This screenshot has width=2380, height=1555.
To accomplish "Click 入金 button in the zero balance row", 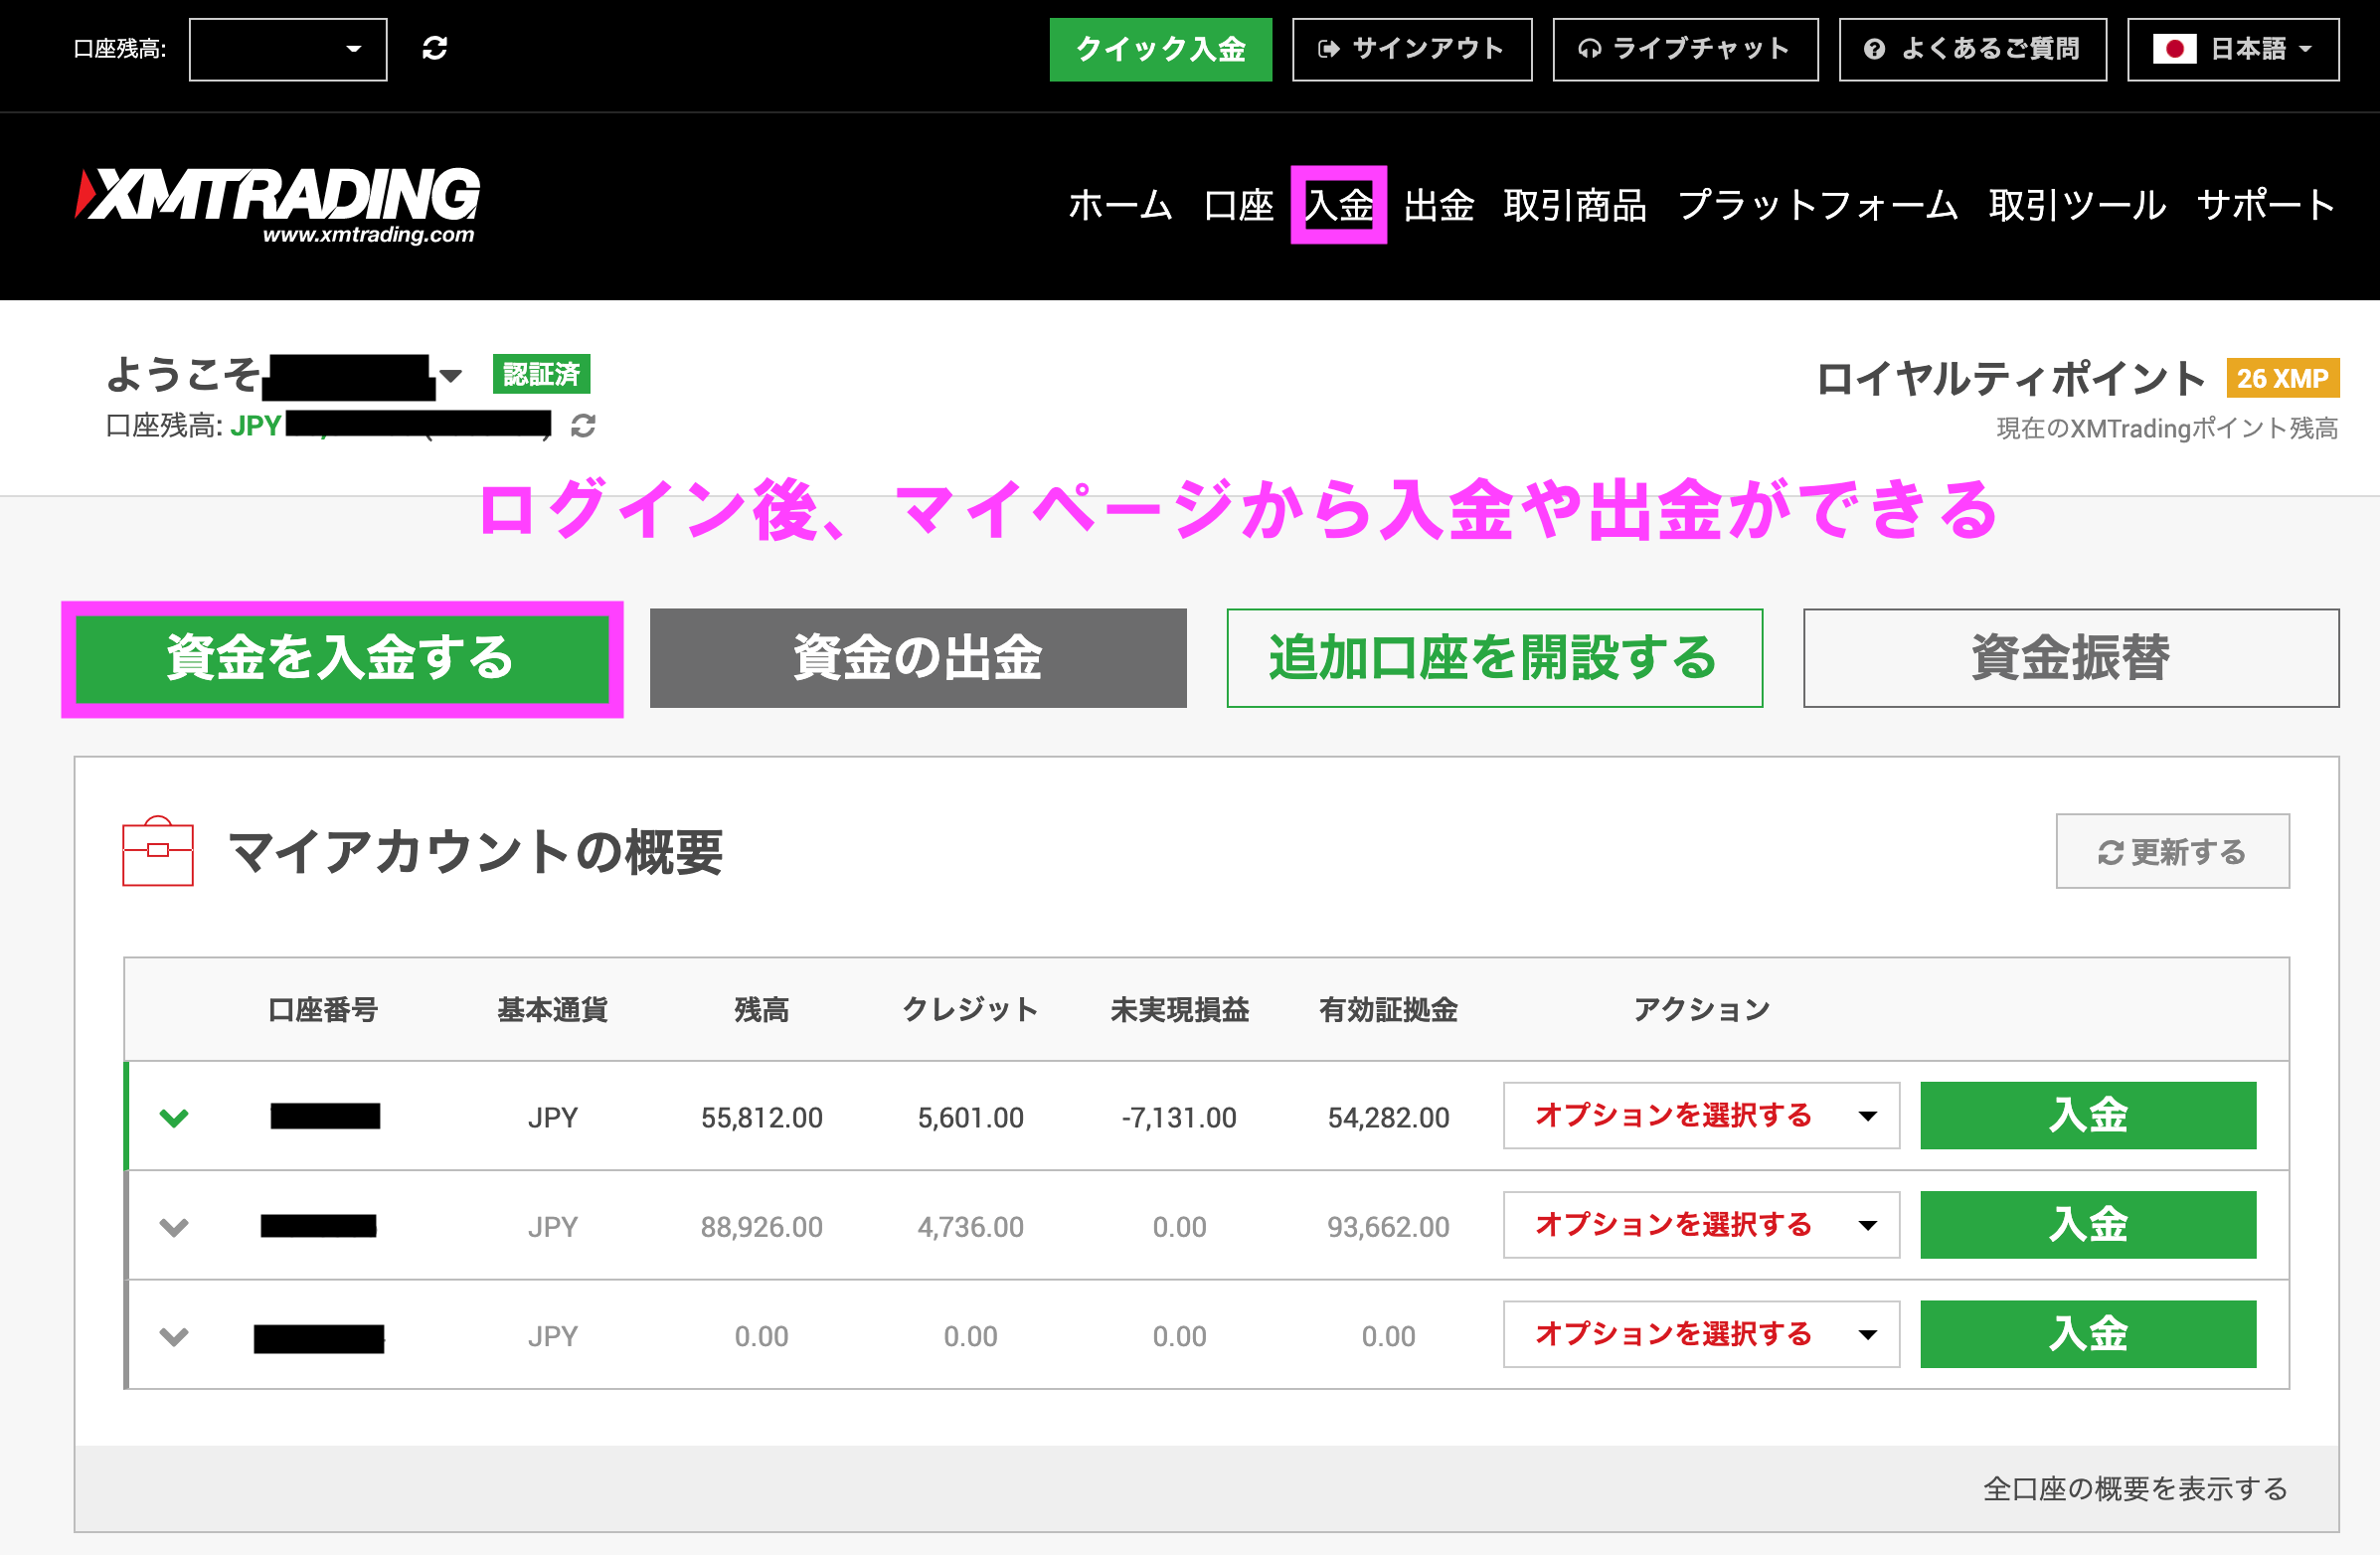I will pyautogui.click(x=2088, y=1334).
